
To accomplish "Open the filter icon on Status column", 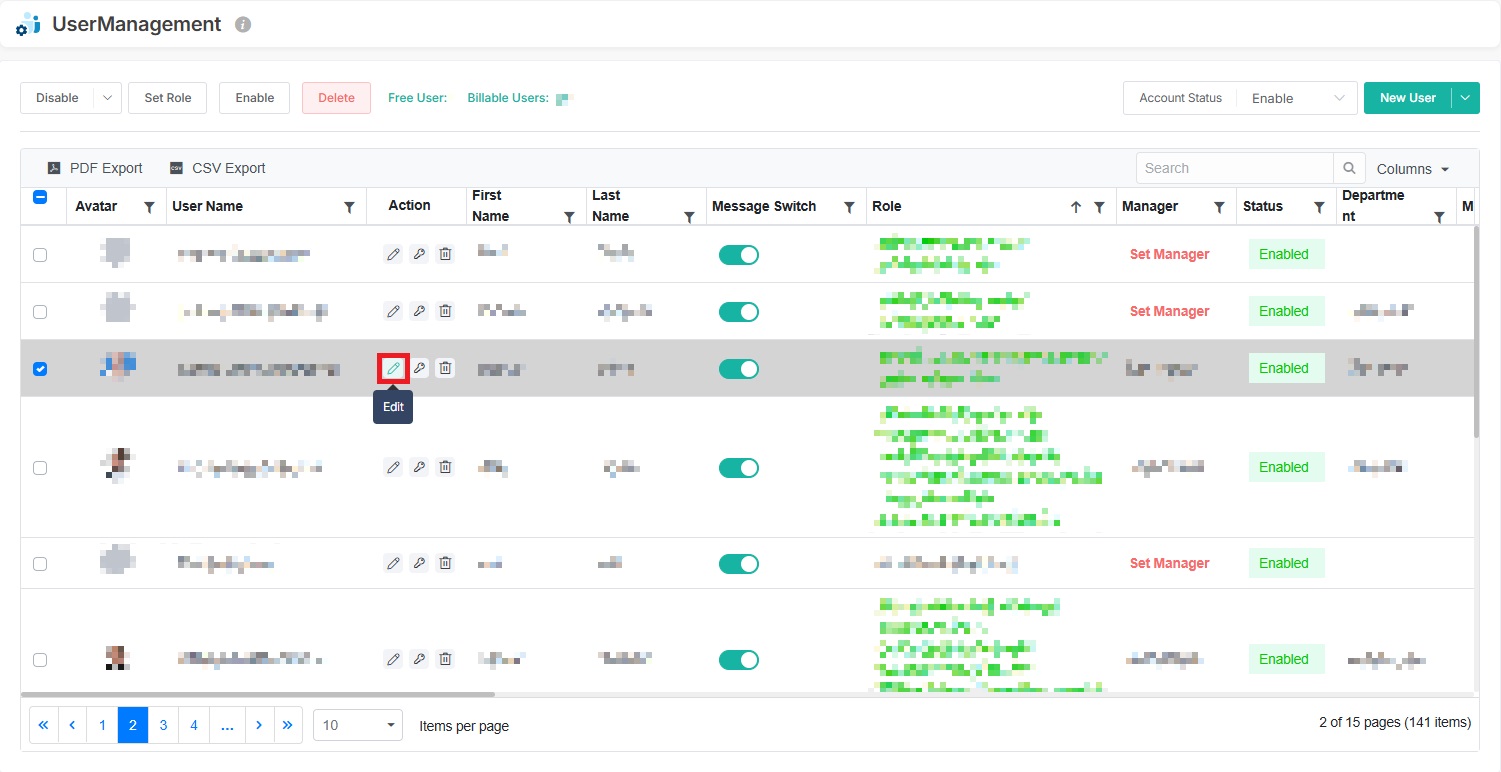I will (x=1319, y=207).
